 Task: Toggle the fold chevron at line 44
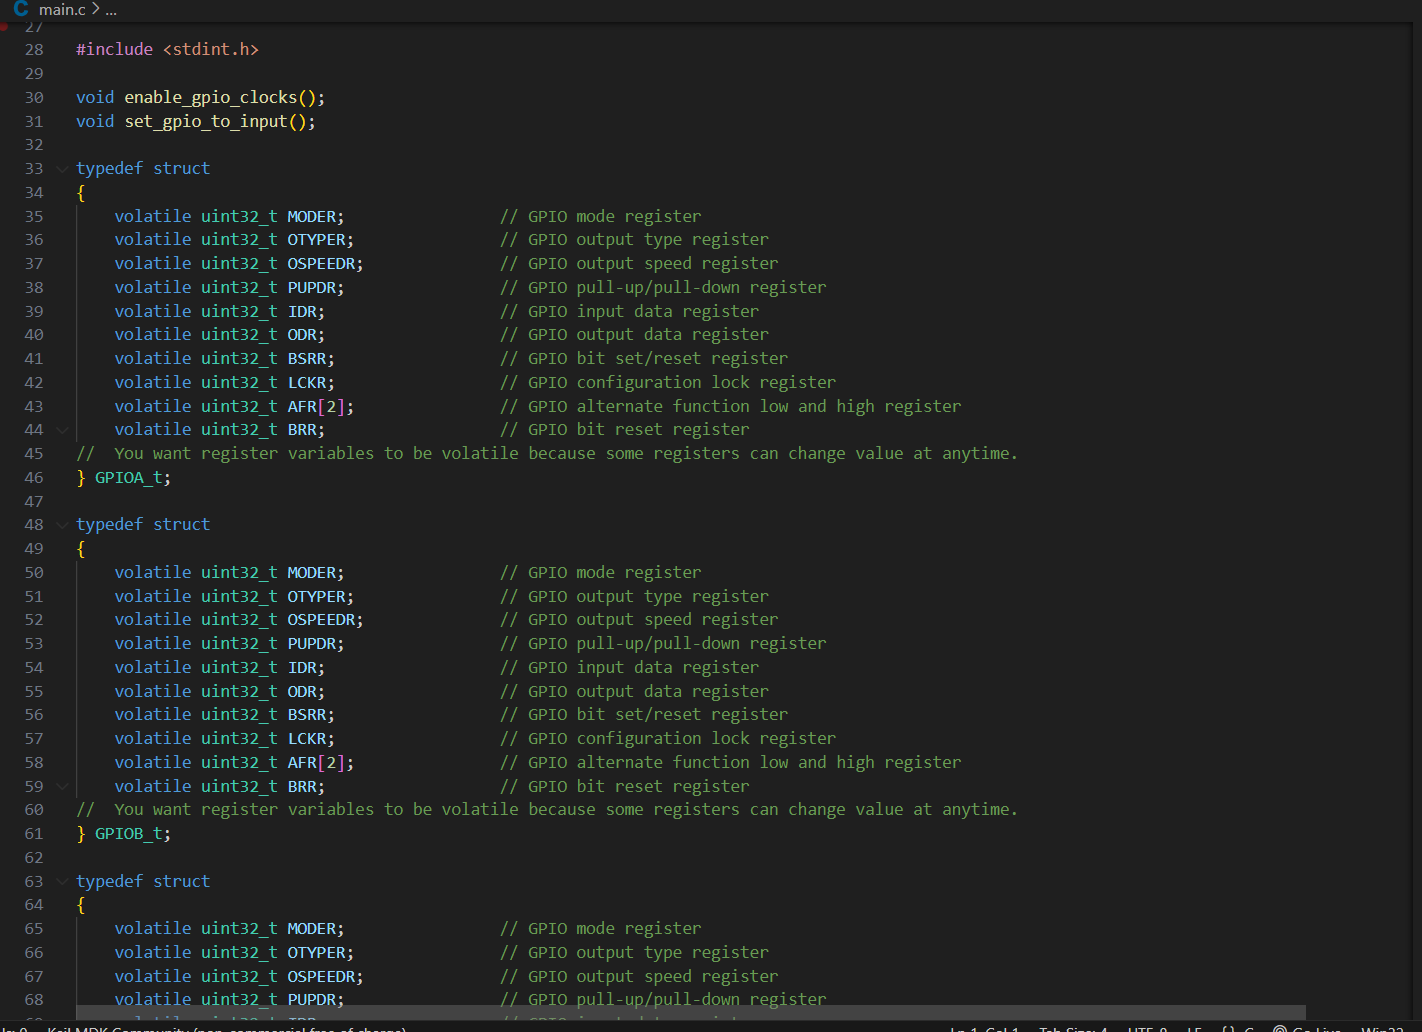pyautogui.click(x=62, y=430)
